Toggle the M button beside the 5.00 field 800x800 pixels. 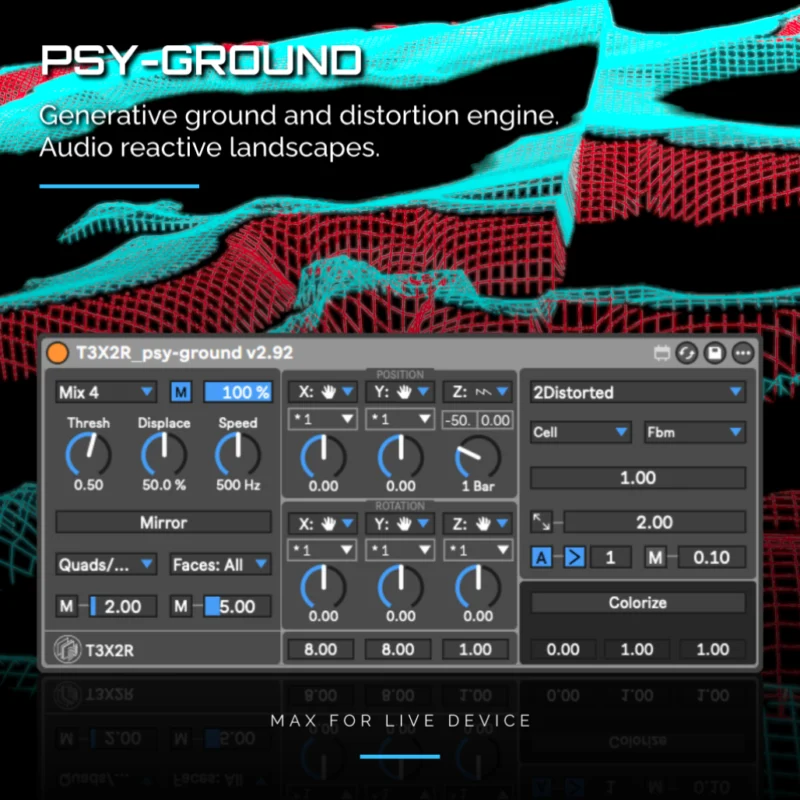pyautogui.click(x=181, y=607)
